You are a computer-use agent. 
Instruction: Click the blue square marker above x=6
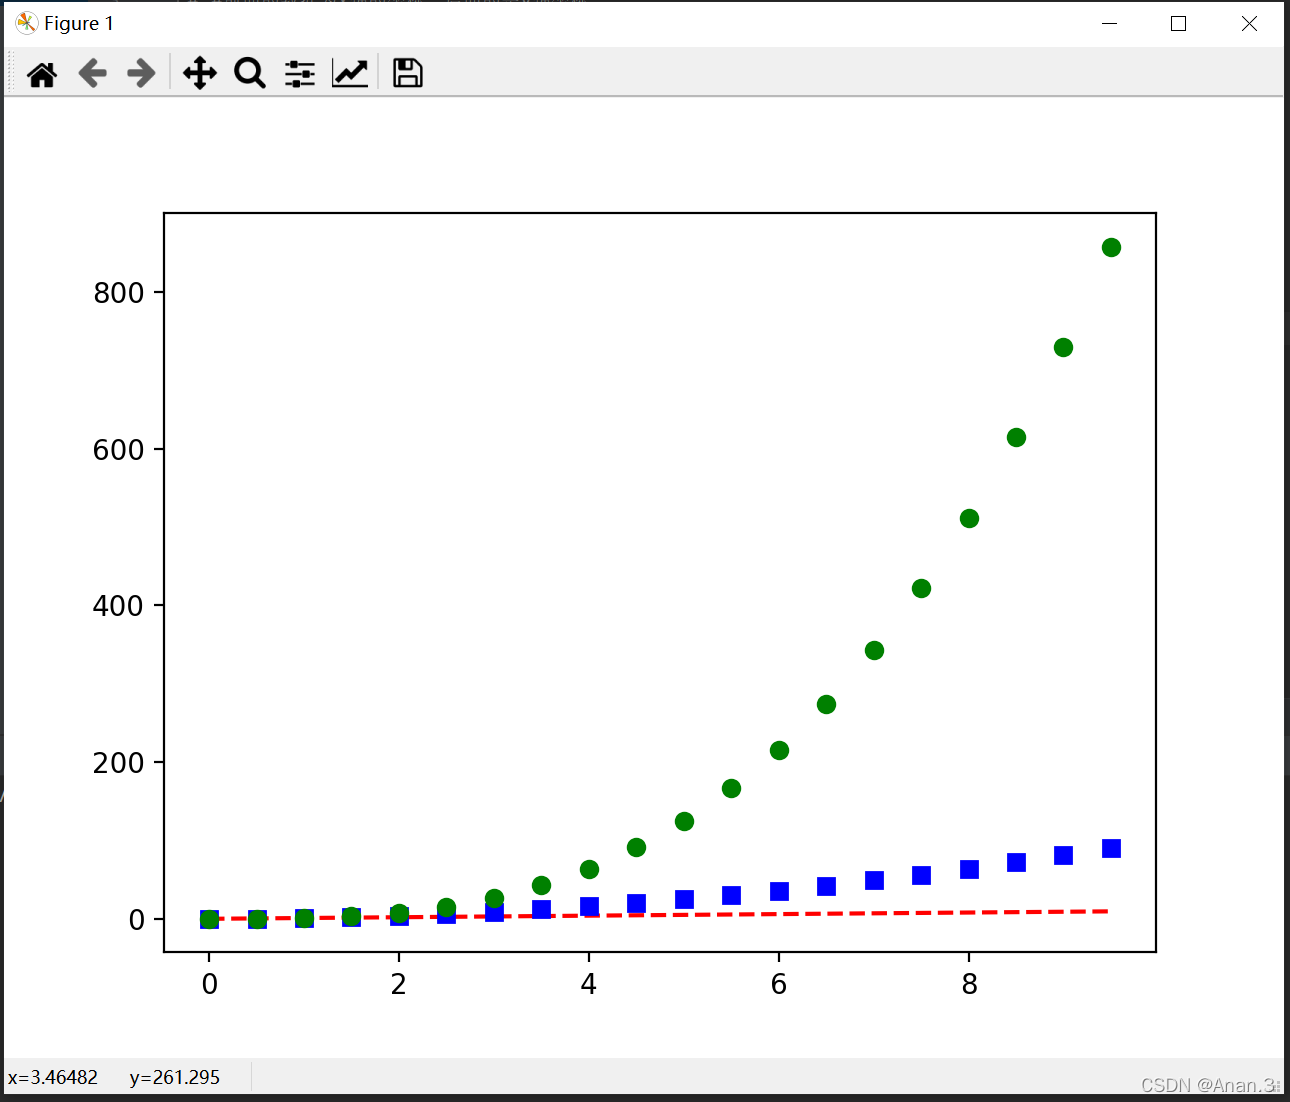pyautogui.click(x=779, y=891)
